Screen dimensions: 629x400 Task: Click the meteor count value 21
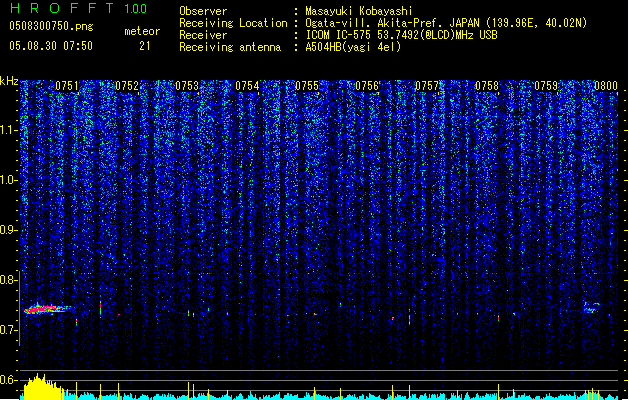145,46
